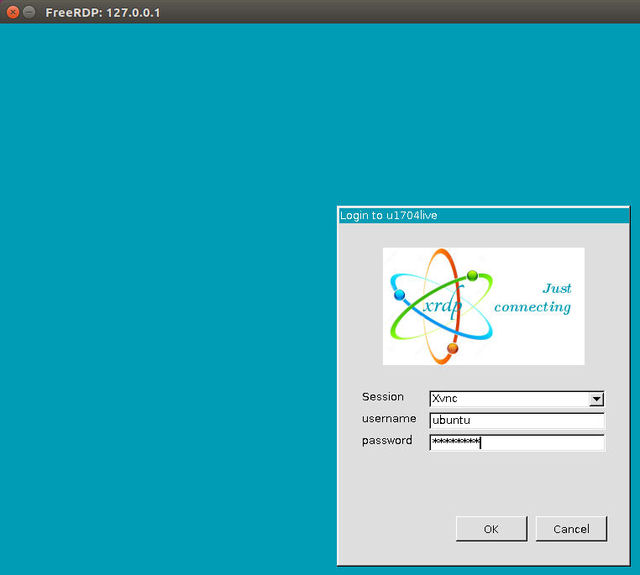Focus the password input field
The image size is (640, 575).
[517, 442]
